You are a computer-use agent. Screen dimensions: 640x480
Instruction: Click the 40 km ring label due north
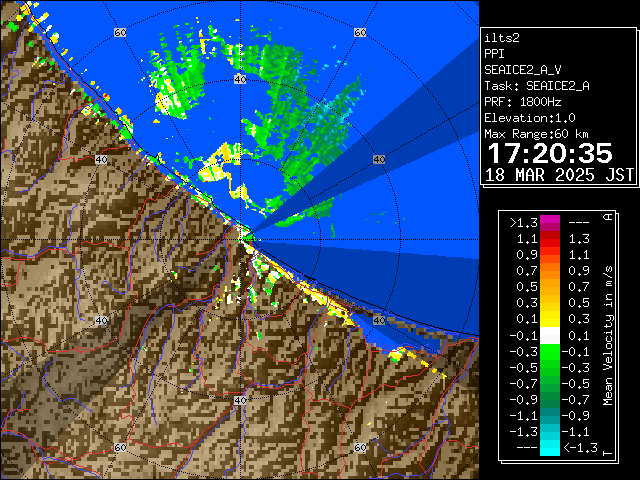coord(240,79)
